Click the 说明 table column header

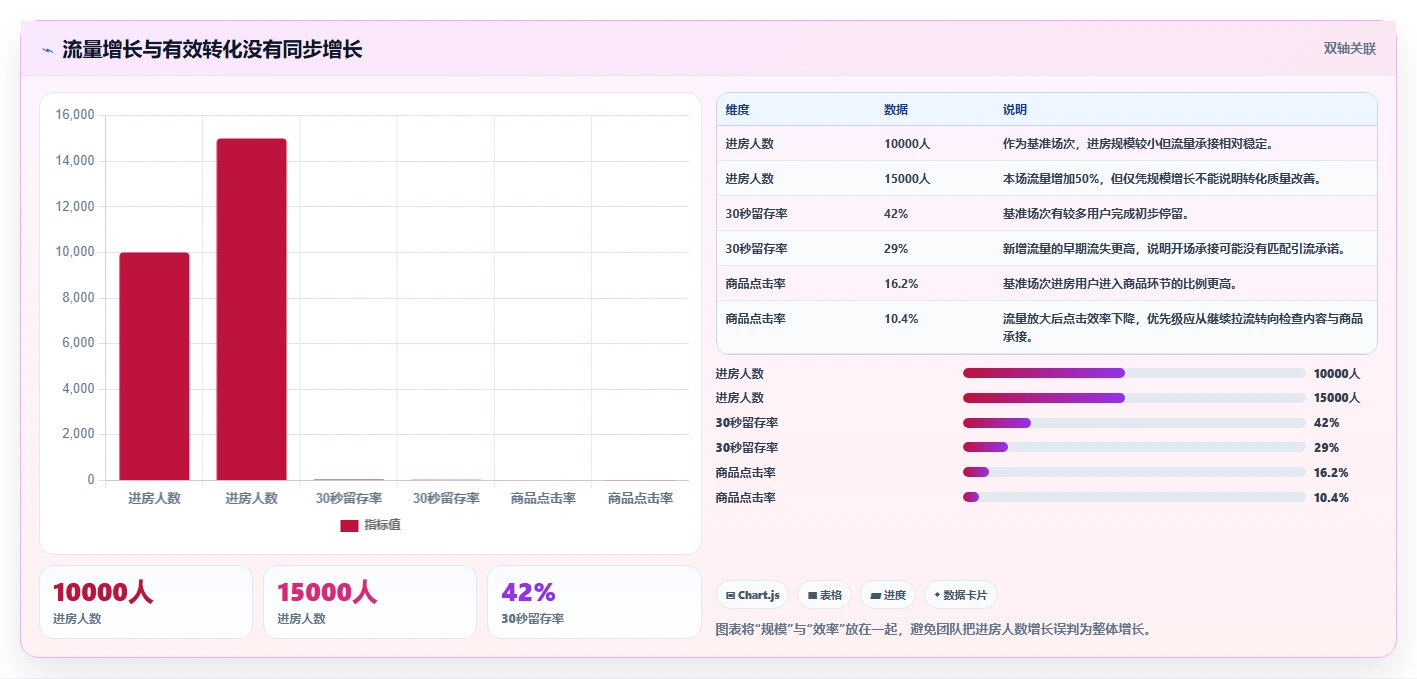click(1015, 110)
